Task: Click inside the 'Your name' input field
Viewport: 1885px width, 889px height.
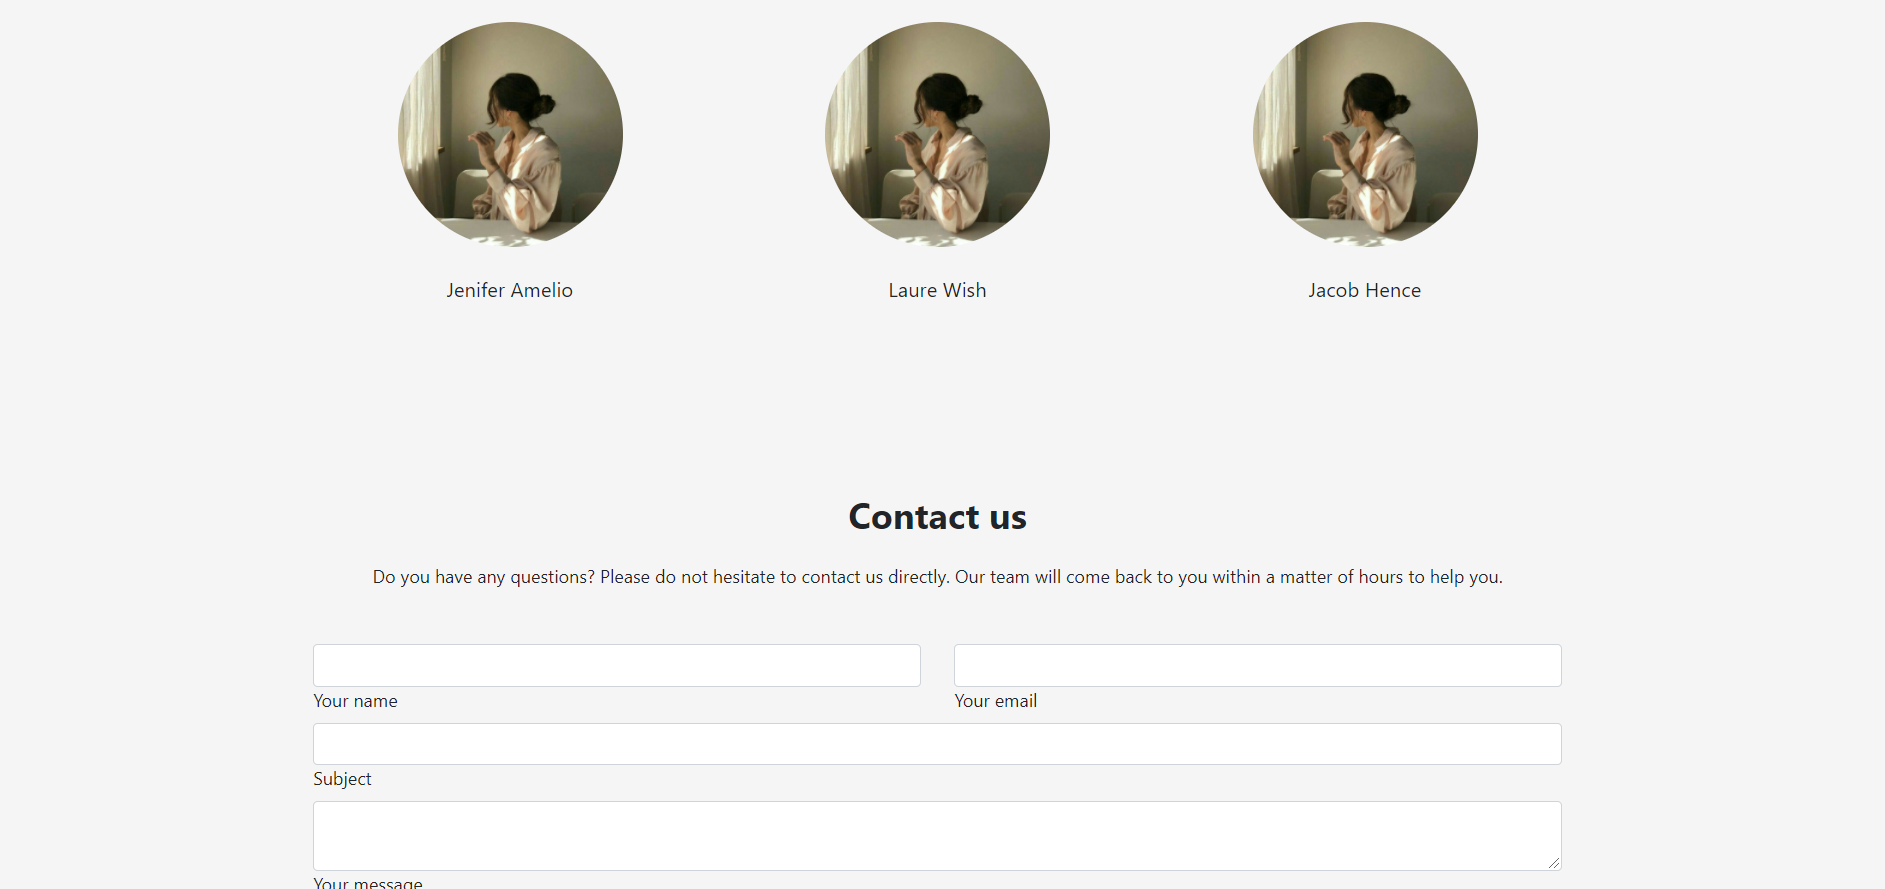Action: (x=616, y=665)
